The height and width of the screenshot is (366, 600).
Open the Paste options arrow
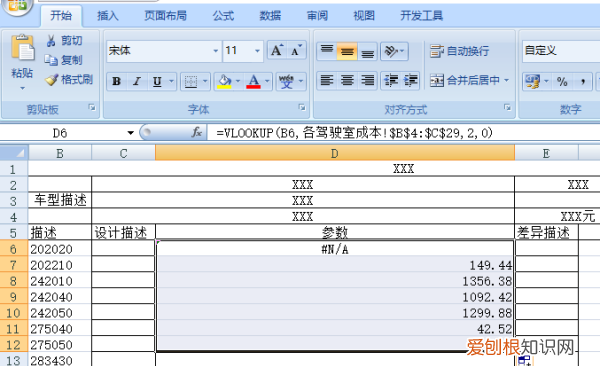click(x=22, y=88)
